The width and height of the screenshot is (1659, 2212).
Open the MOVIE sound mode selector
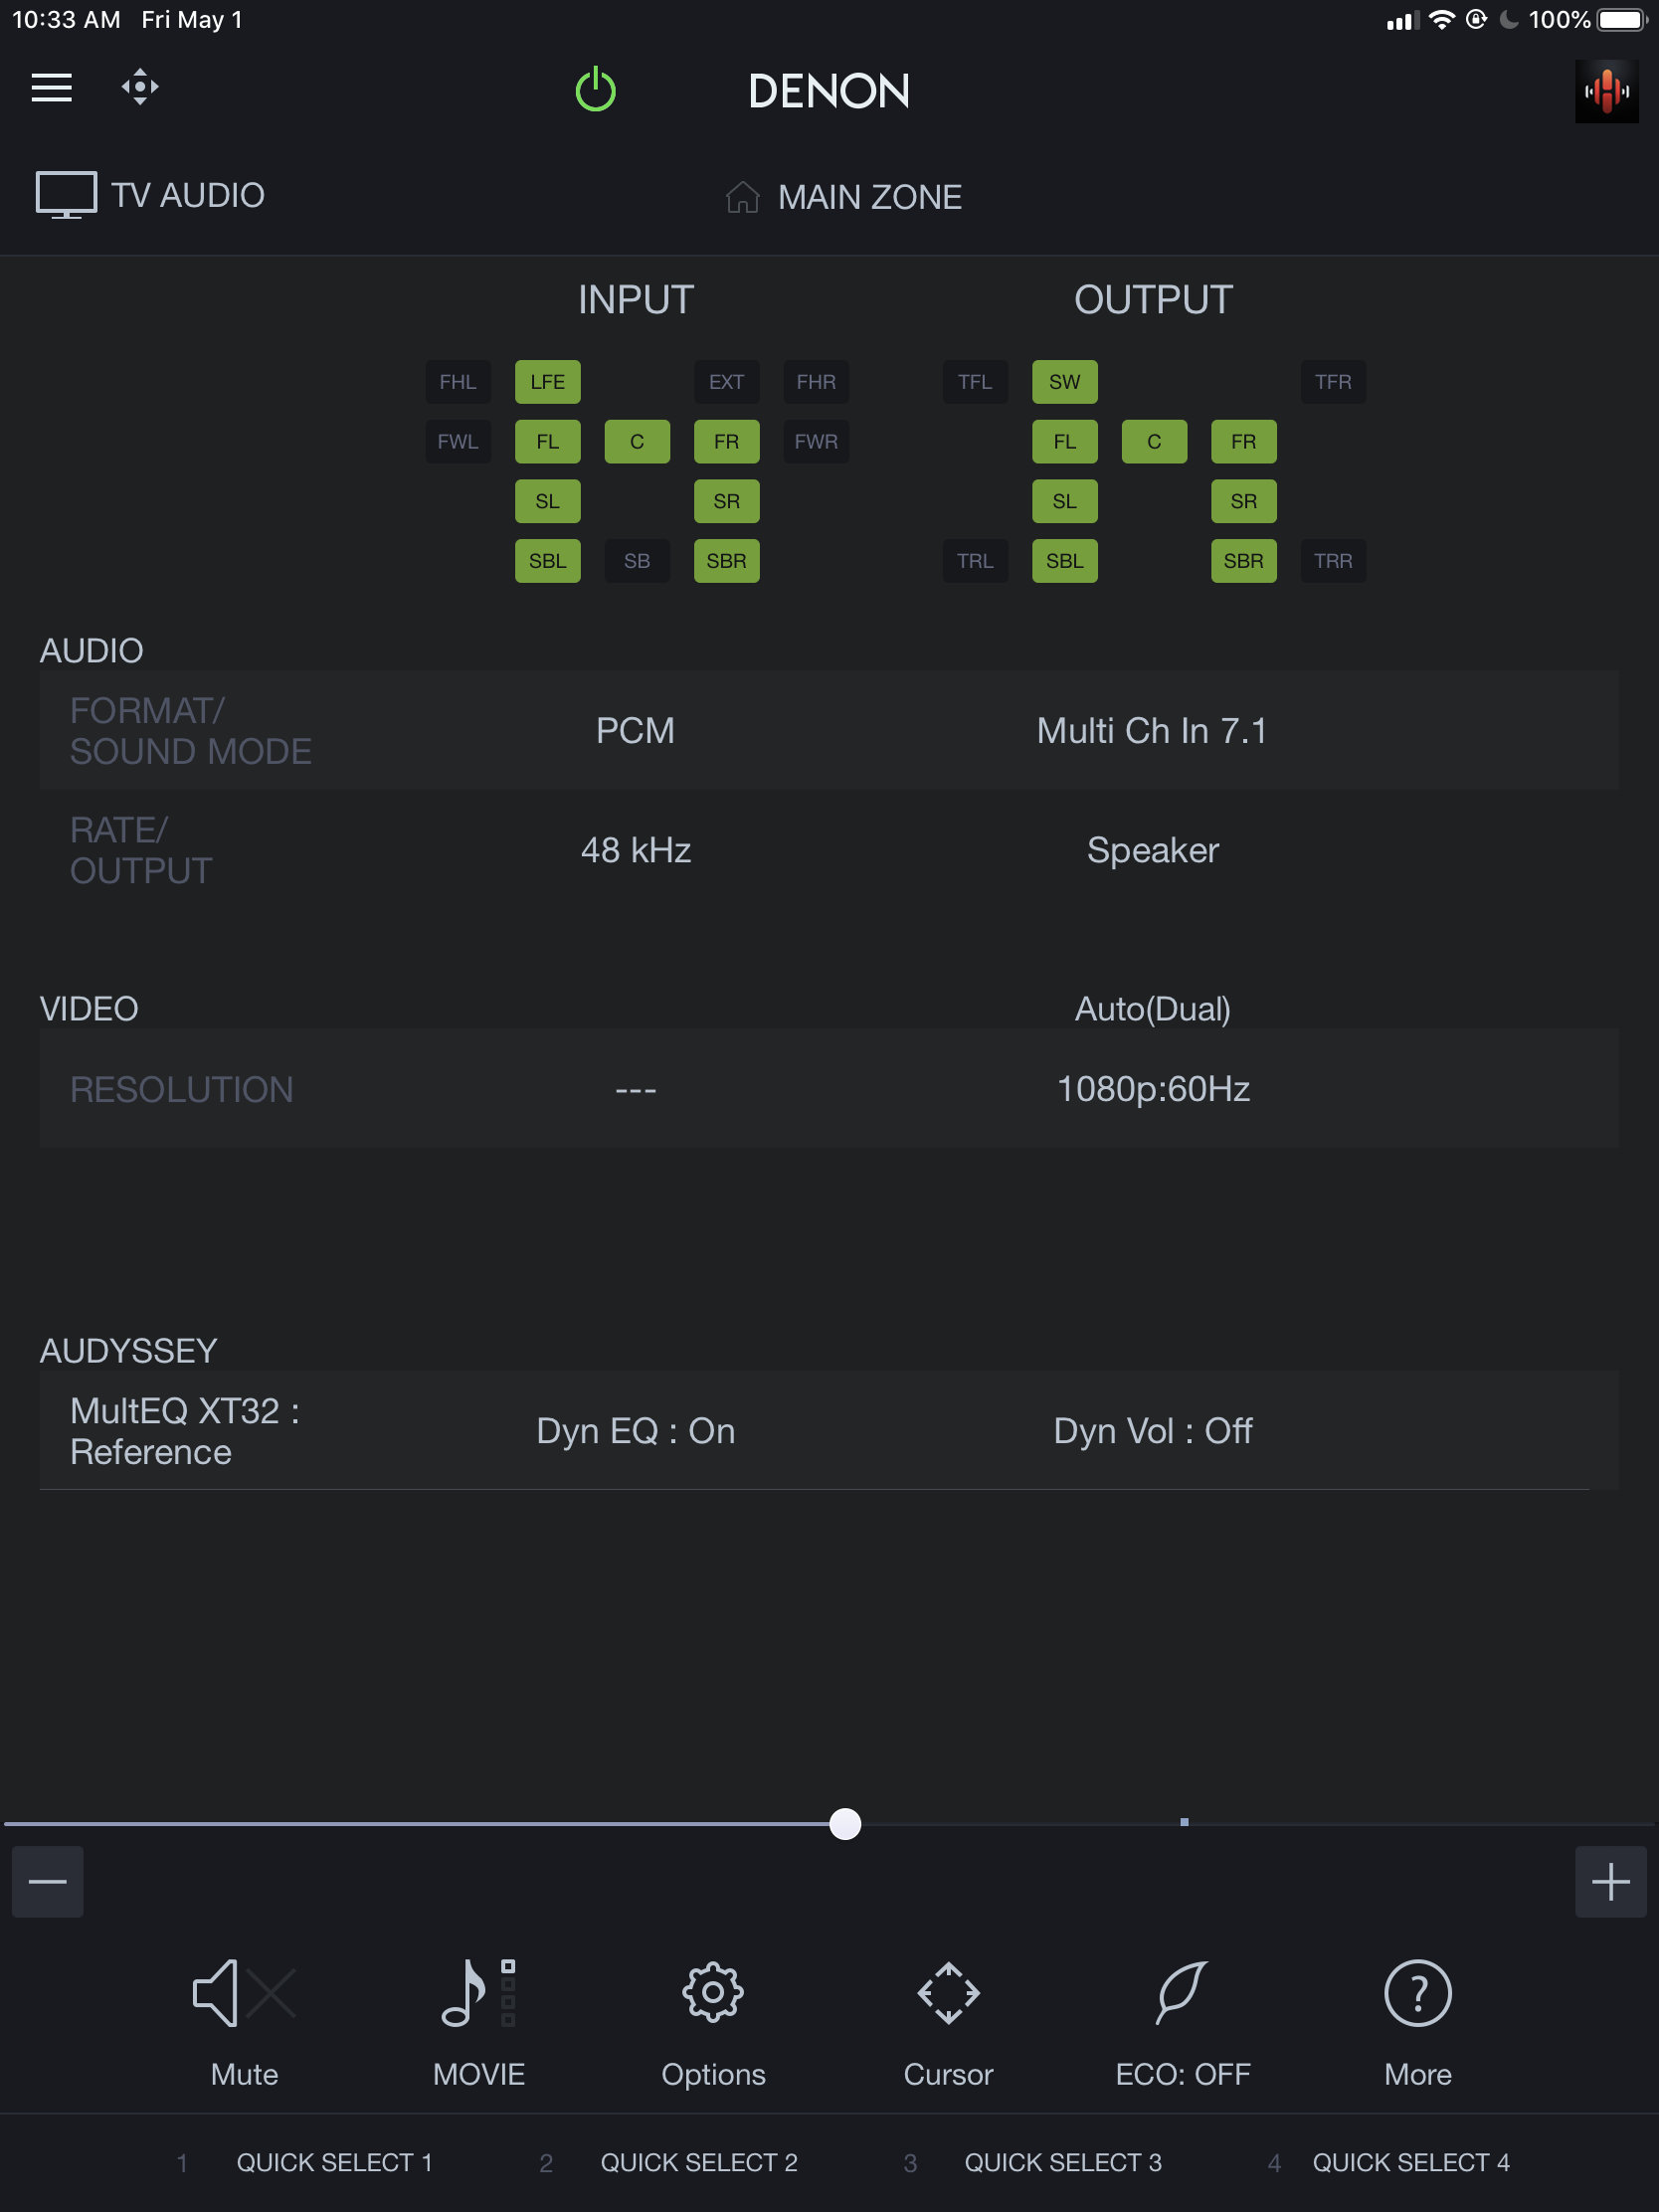click(478, 2020)
